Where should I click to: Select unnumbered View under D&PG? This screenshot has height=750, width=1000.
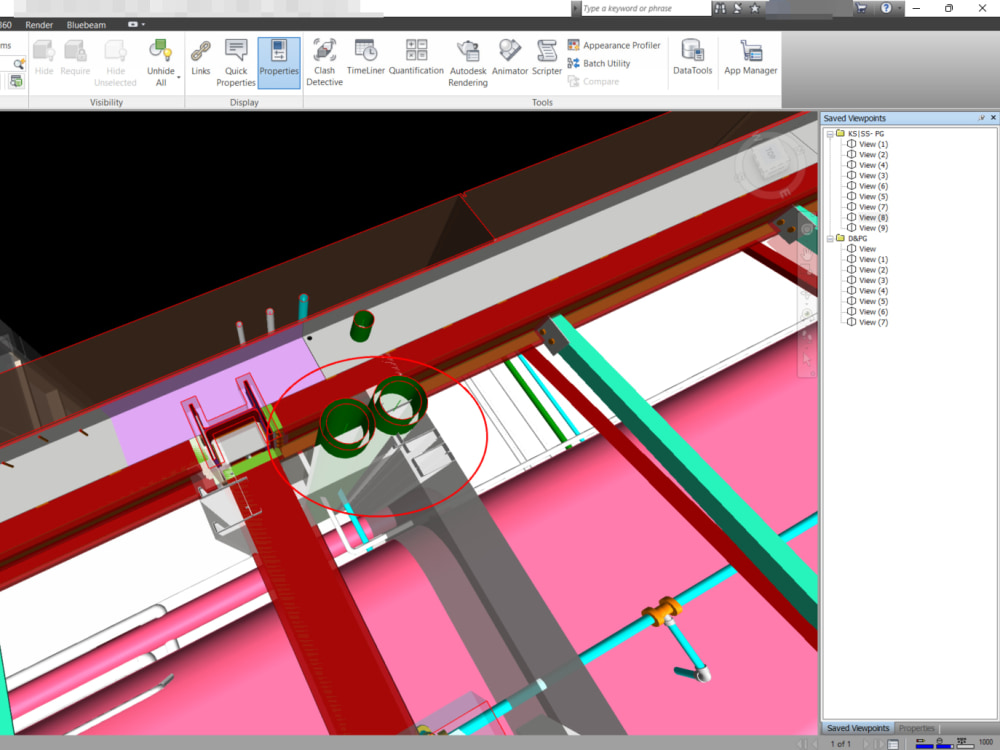pos(867,249)
